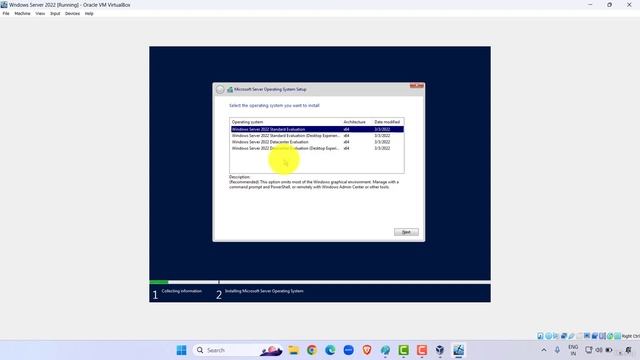640x360 pixels.
Task: Open the green Camtasia icon in taskbar
Action: tap(404, 350)
